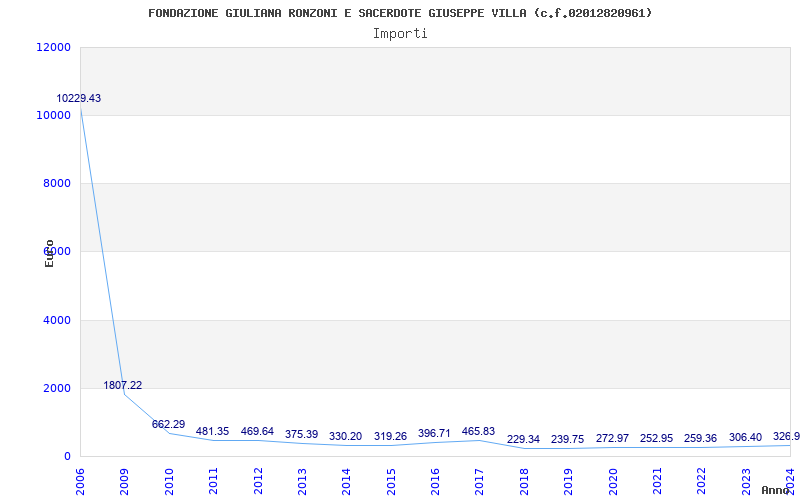Image resolution: width=800 pixels, height=500 pixels.
Task: Click the 2000 y-axis tick label
Action: [x=56, y=388]
